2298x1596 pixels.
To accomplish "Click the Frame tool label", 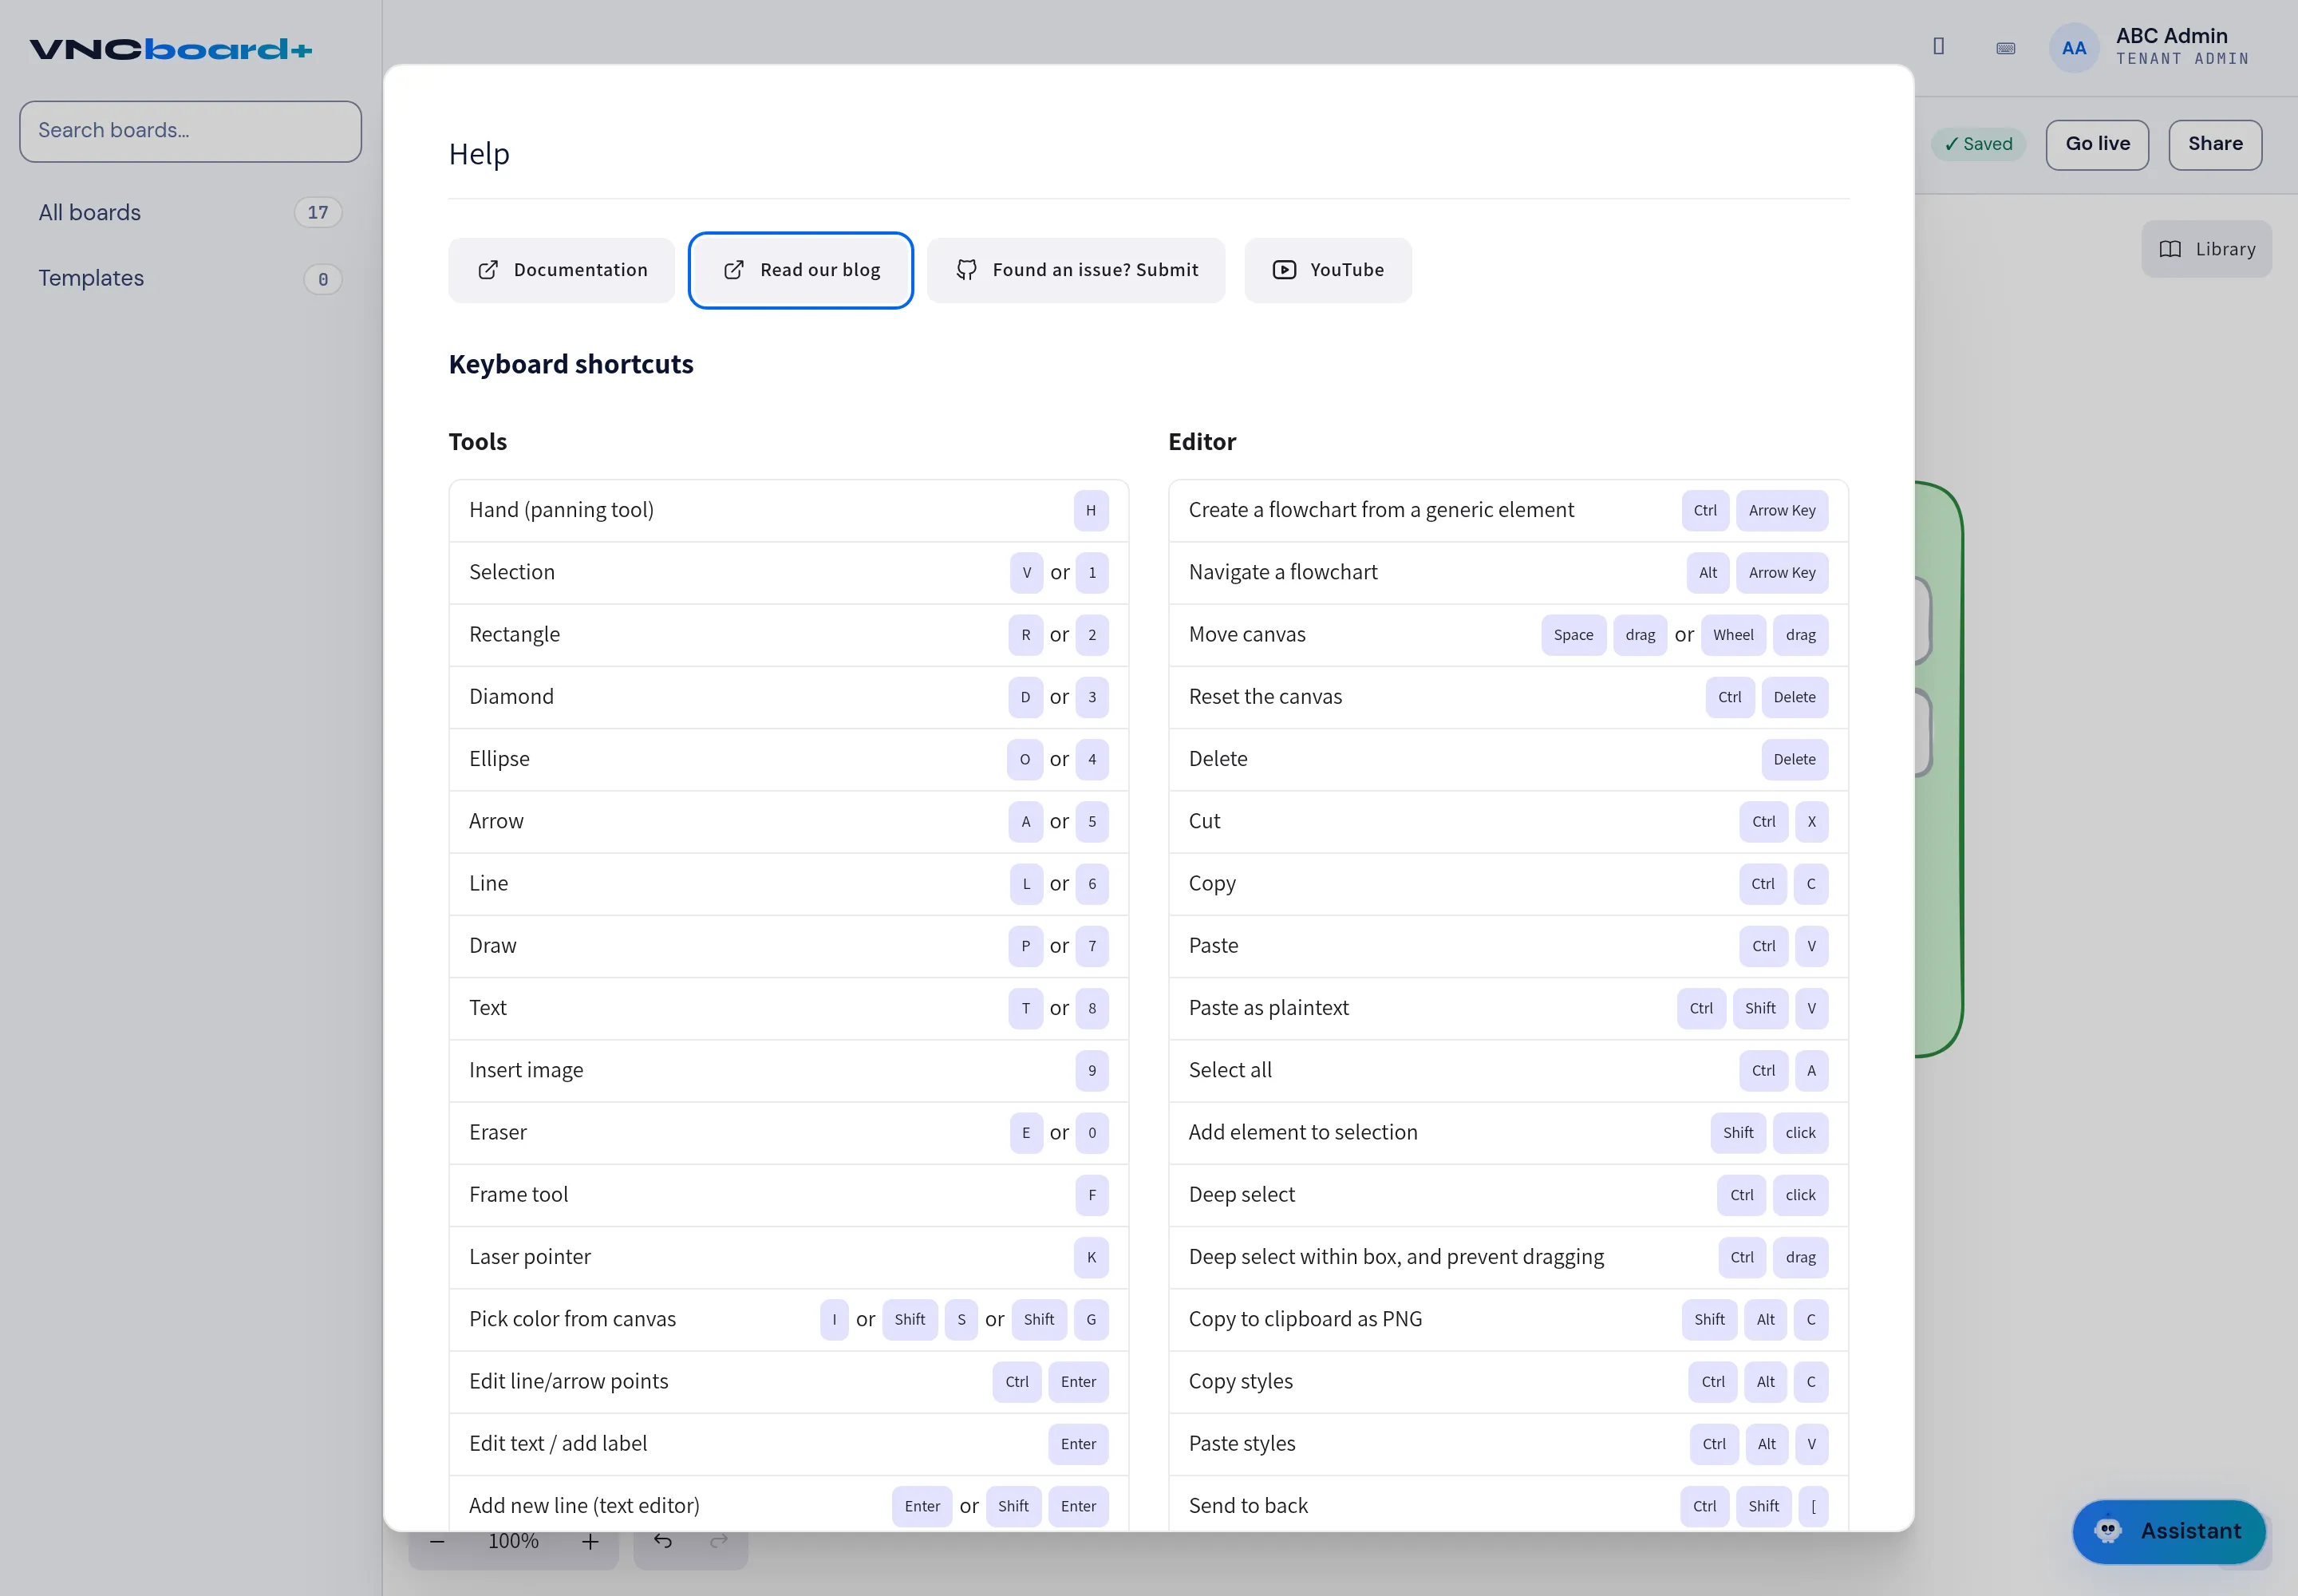I will [x=518, y=1194].
